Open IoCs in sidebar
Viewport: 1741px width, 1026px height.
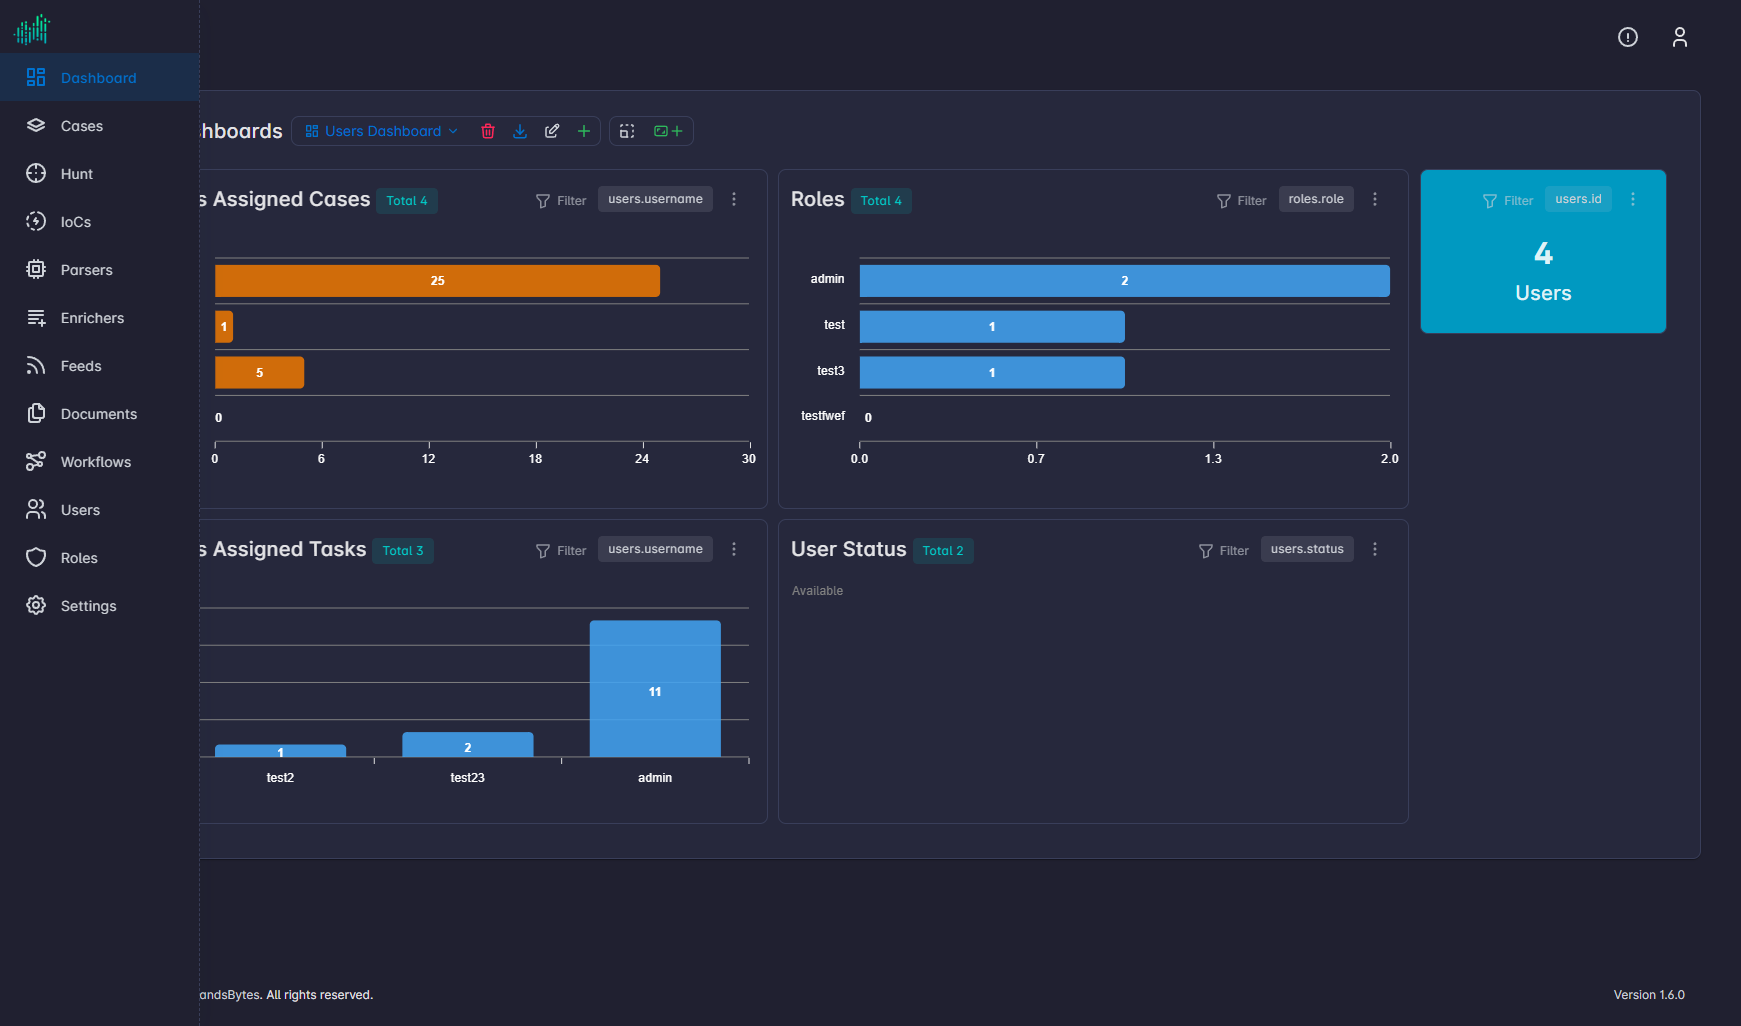pyautogui.click(x=100, y=221)
